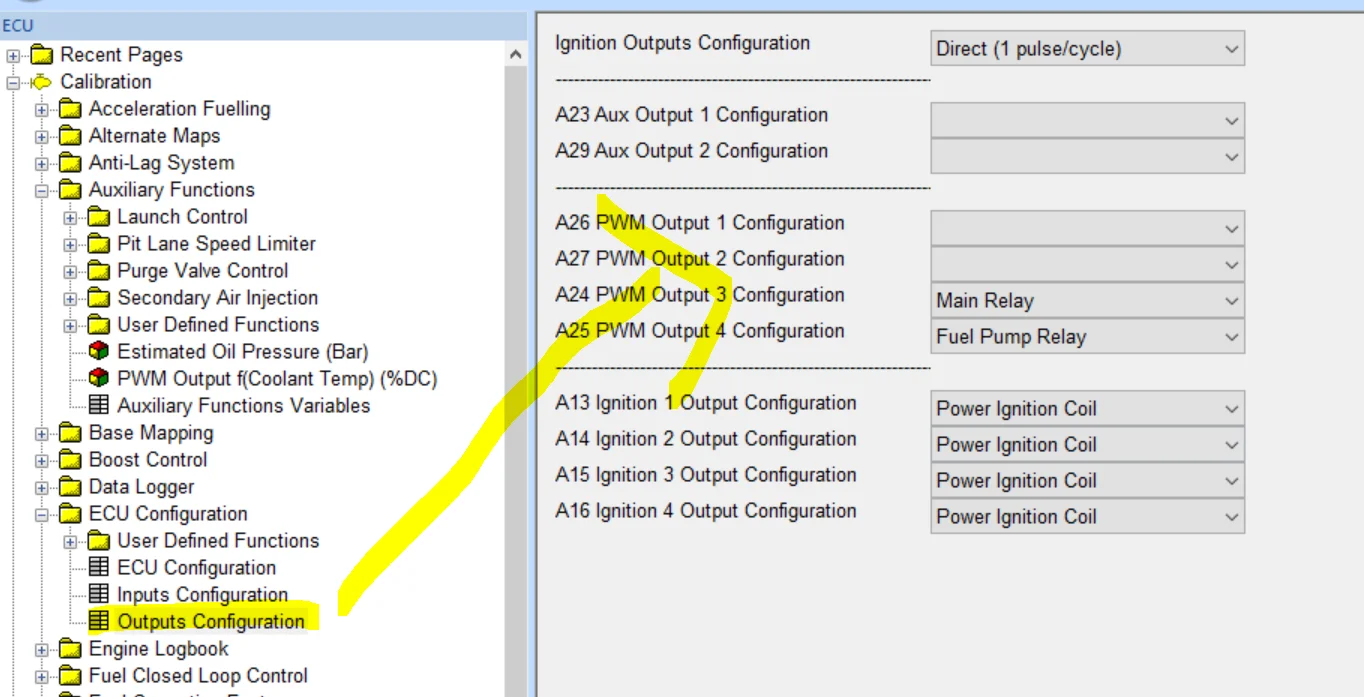
Task: Click the Outputs Configuration table icon
Action: coord(98,622)
